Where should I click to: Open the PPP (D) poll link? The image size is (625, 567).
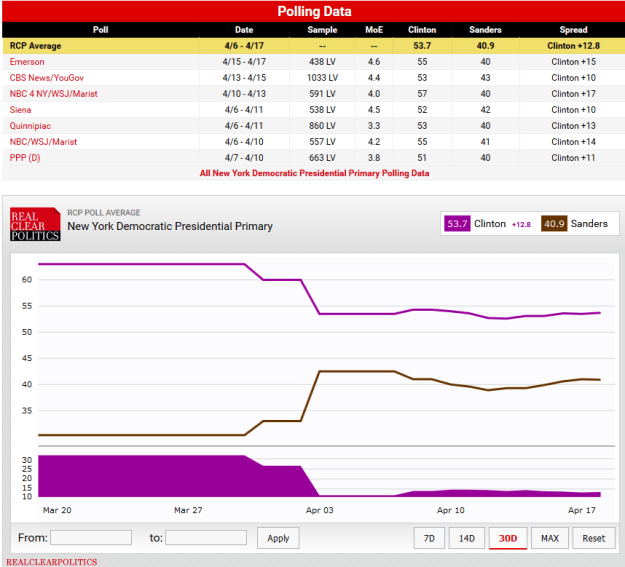(27, 158)
